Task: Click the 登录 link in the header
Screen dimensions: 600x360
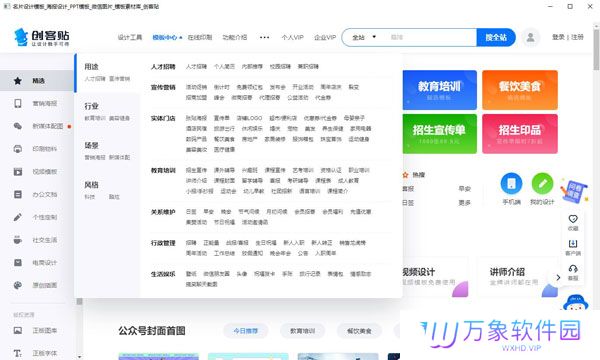Action: pos(558,37)
